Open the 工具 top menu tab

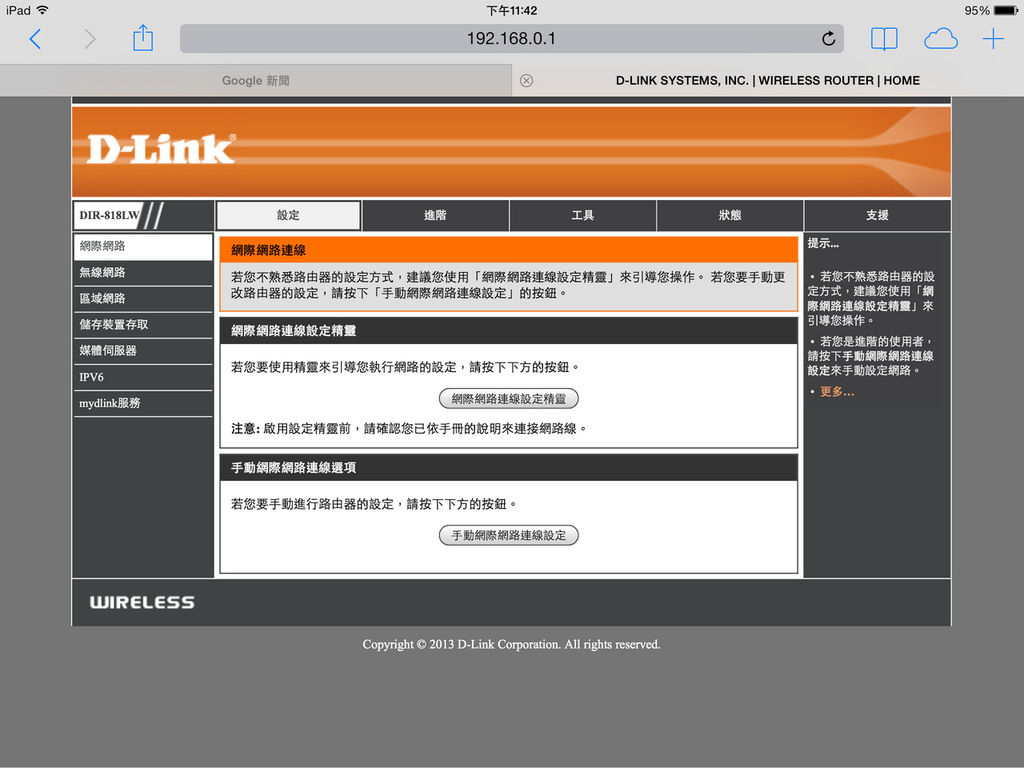click(583, 216)
